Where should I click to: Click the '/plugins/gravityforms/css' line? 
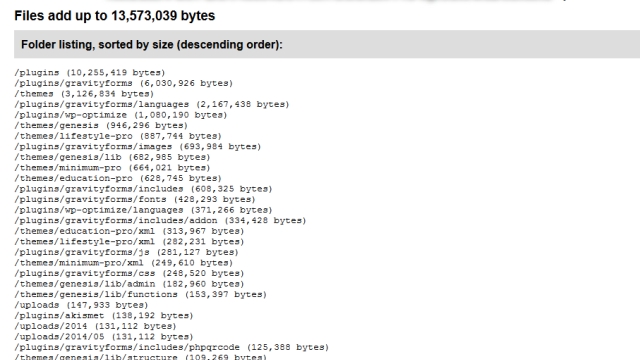[x=129, y=274]
